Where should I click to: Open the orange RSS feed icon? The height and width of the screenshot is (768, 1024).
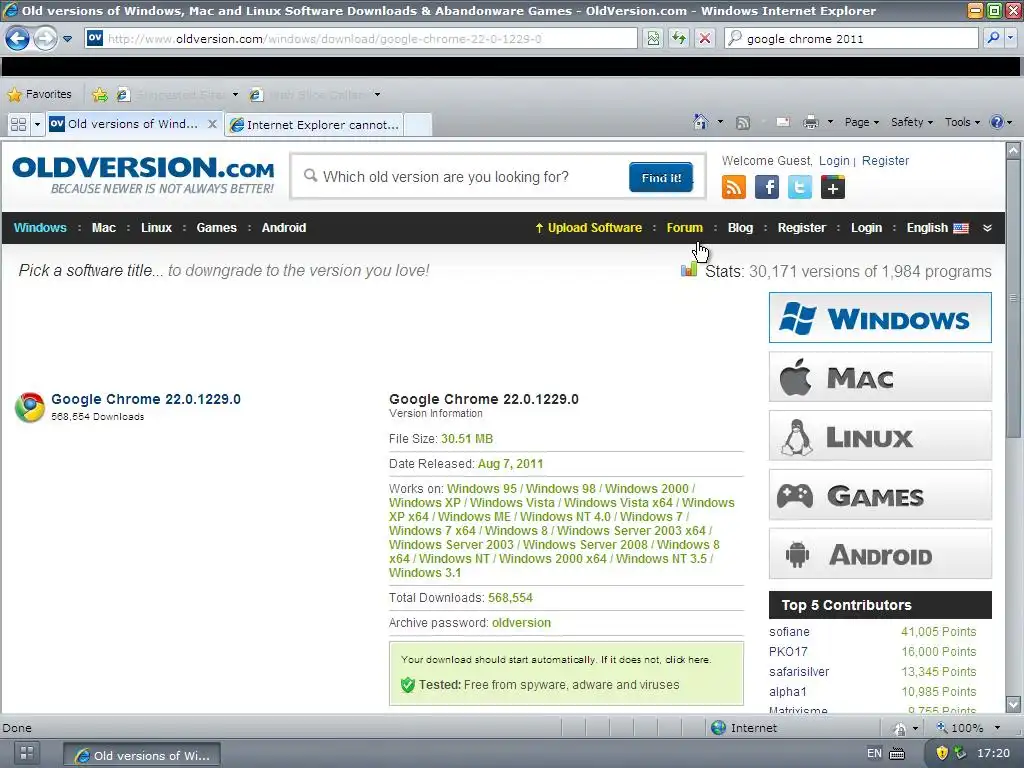click(x=734, y=187)
